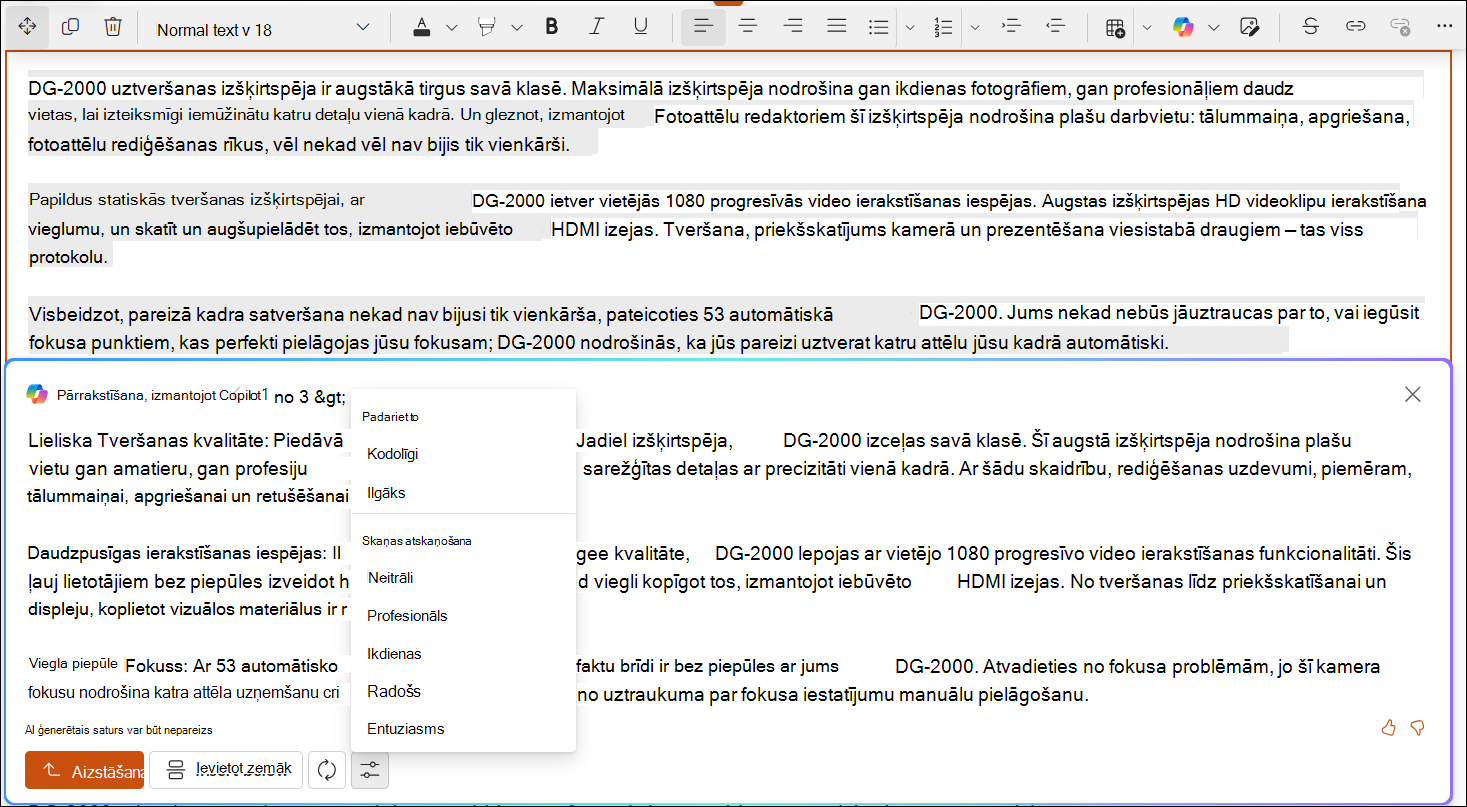Expand the numbered list style arrow
This screenshot has height=807, width=1467.
coord(974,27)
